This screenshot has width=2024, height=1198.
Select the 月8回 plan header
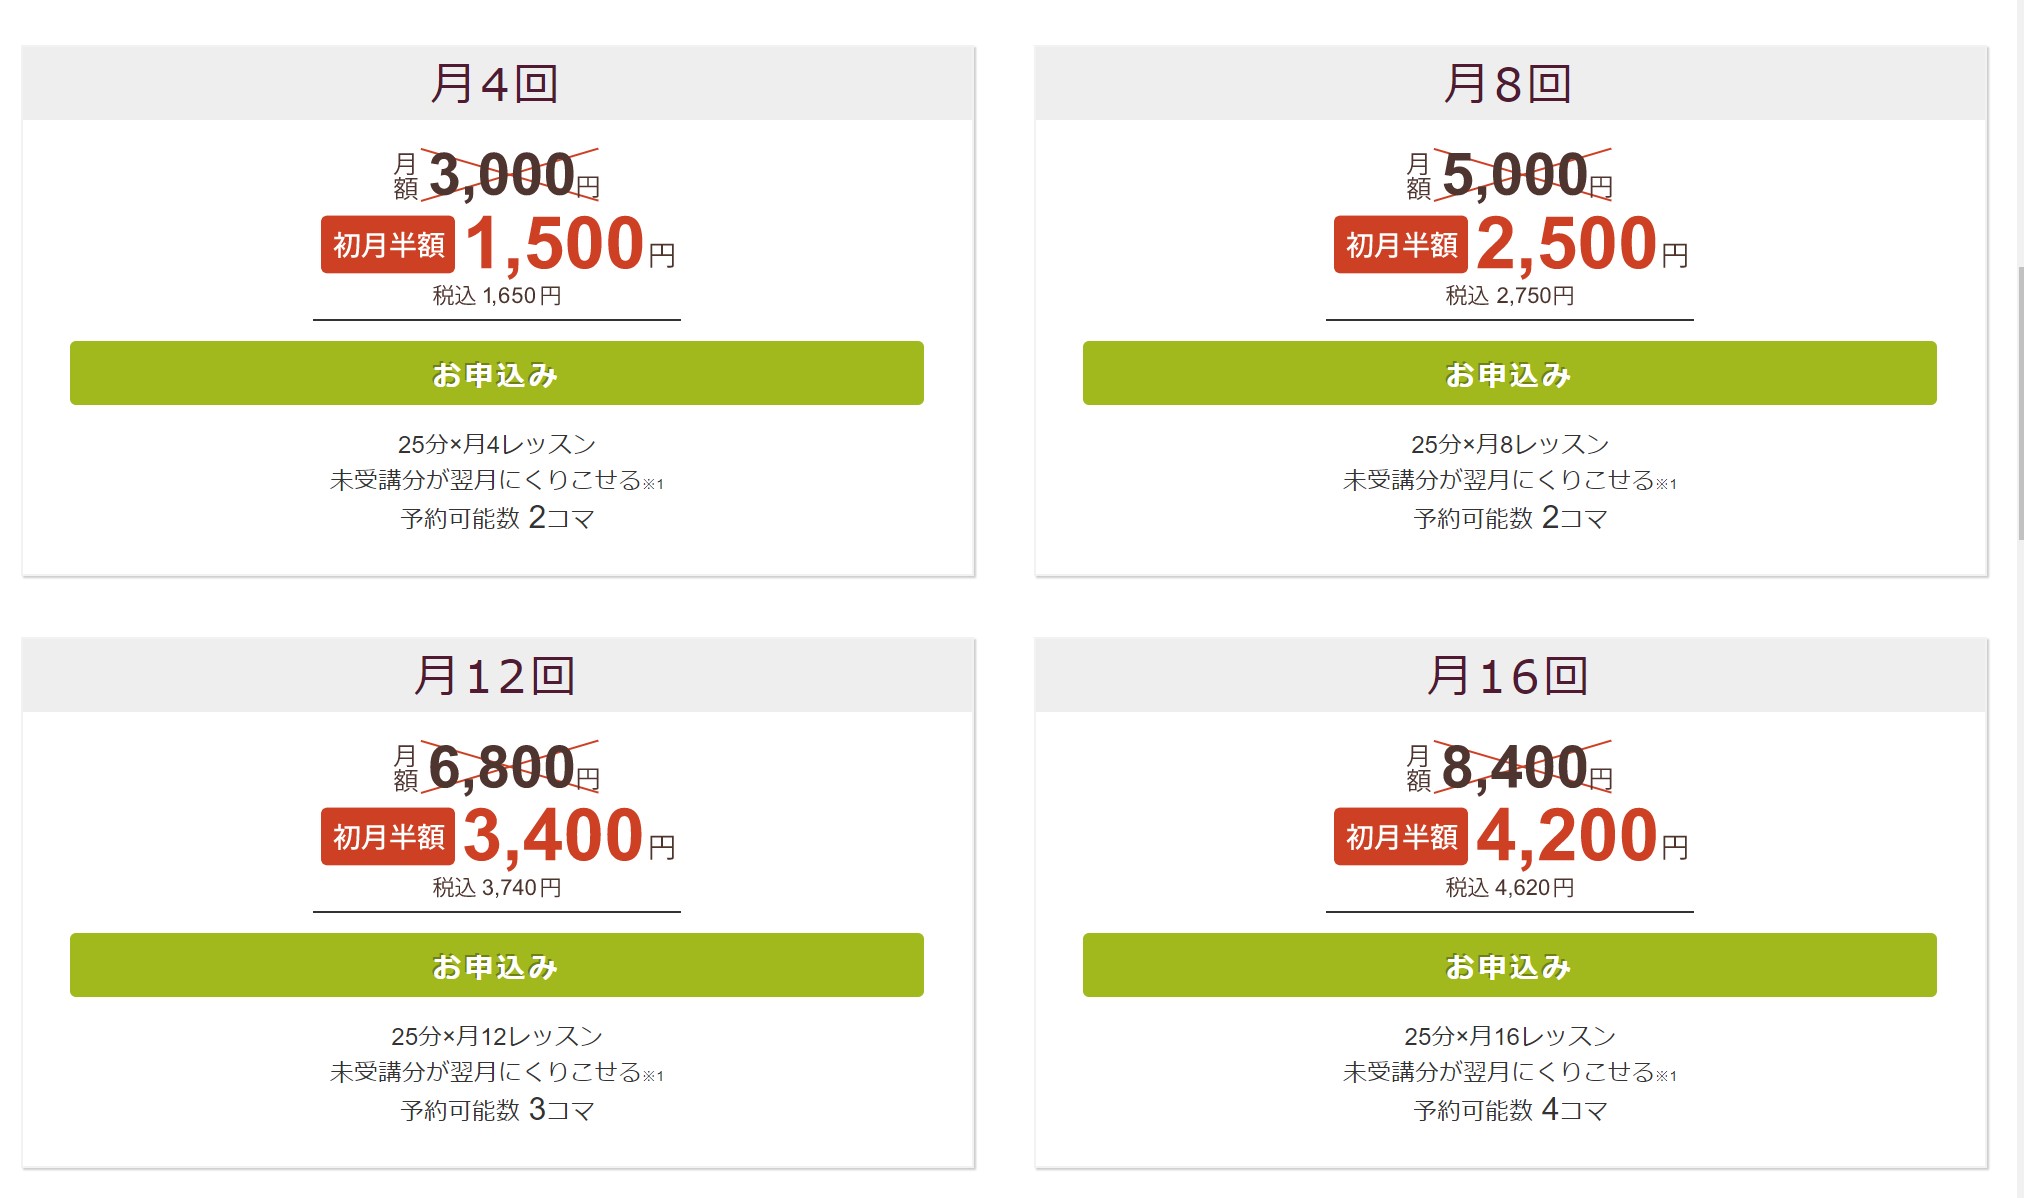(1510, 83)
